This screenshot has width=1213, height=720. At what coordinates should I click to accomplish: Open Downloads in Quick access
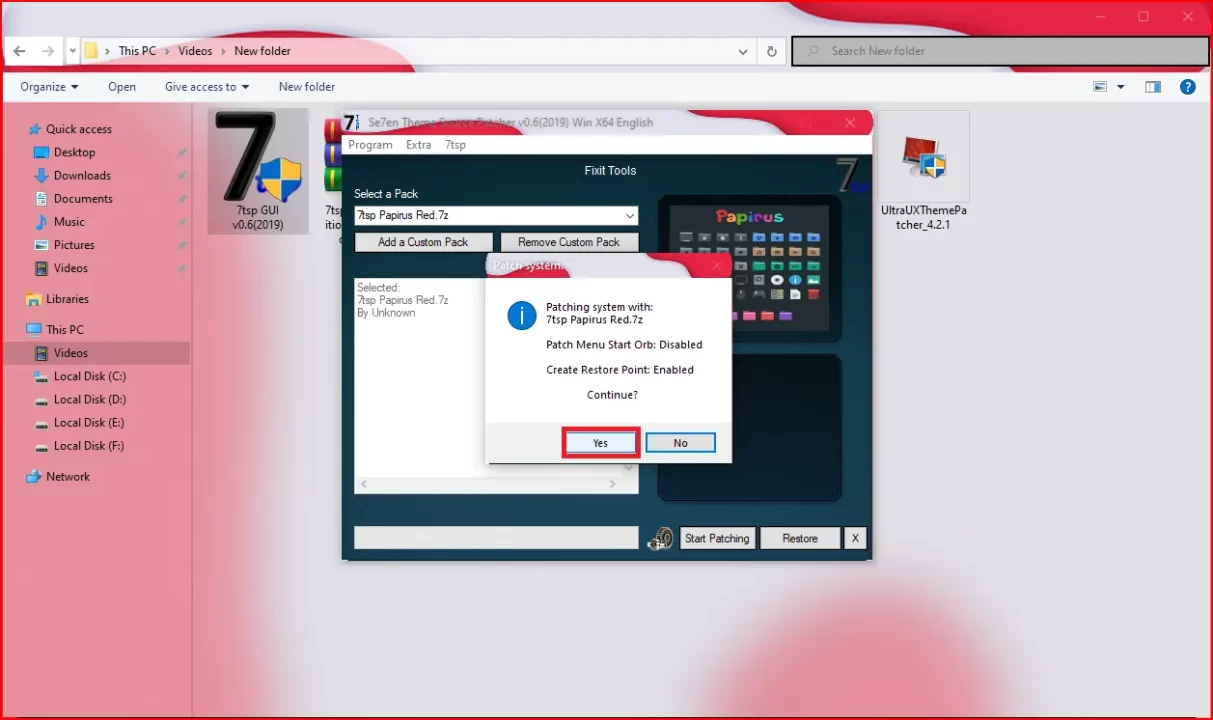[x=82, y=176]
